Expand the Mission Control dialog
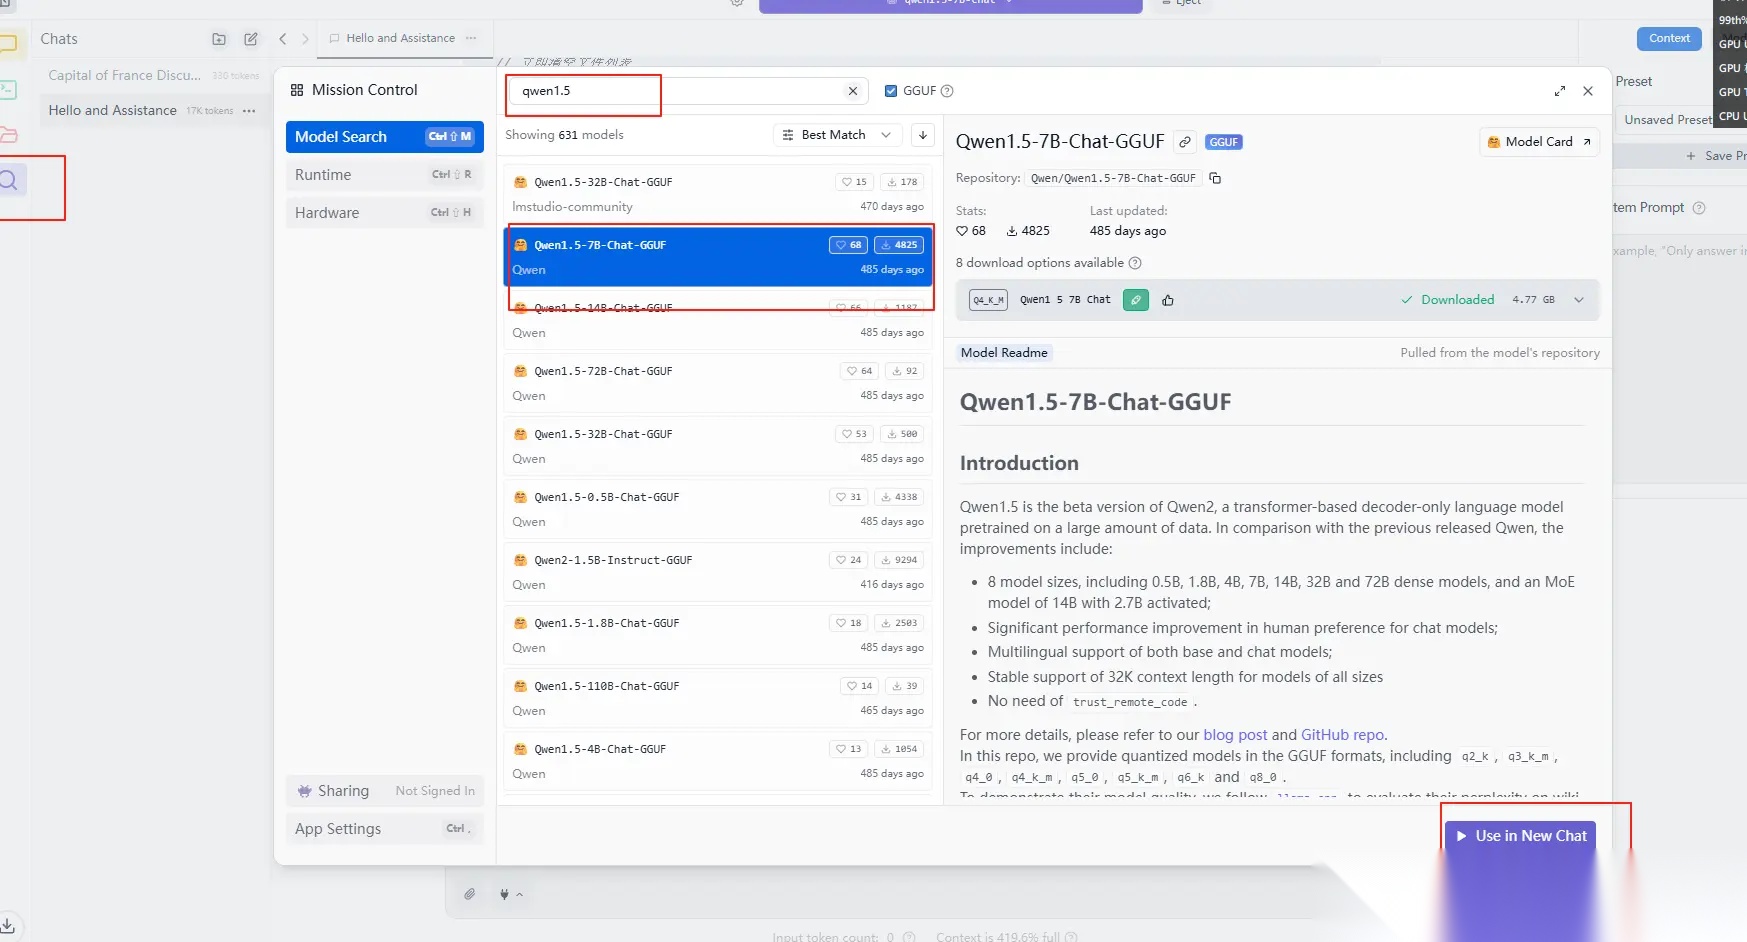This screenshot has height=942, width=1747. tap(1560, 91)
